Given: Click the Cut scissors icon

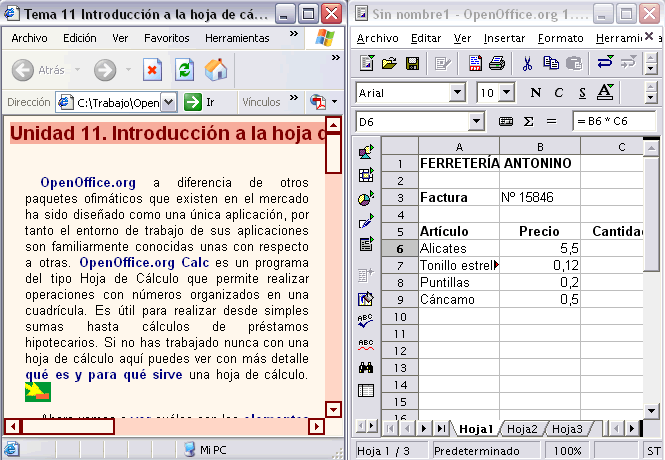Looking at the screenshot, I should coord(526,64).
